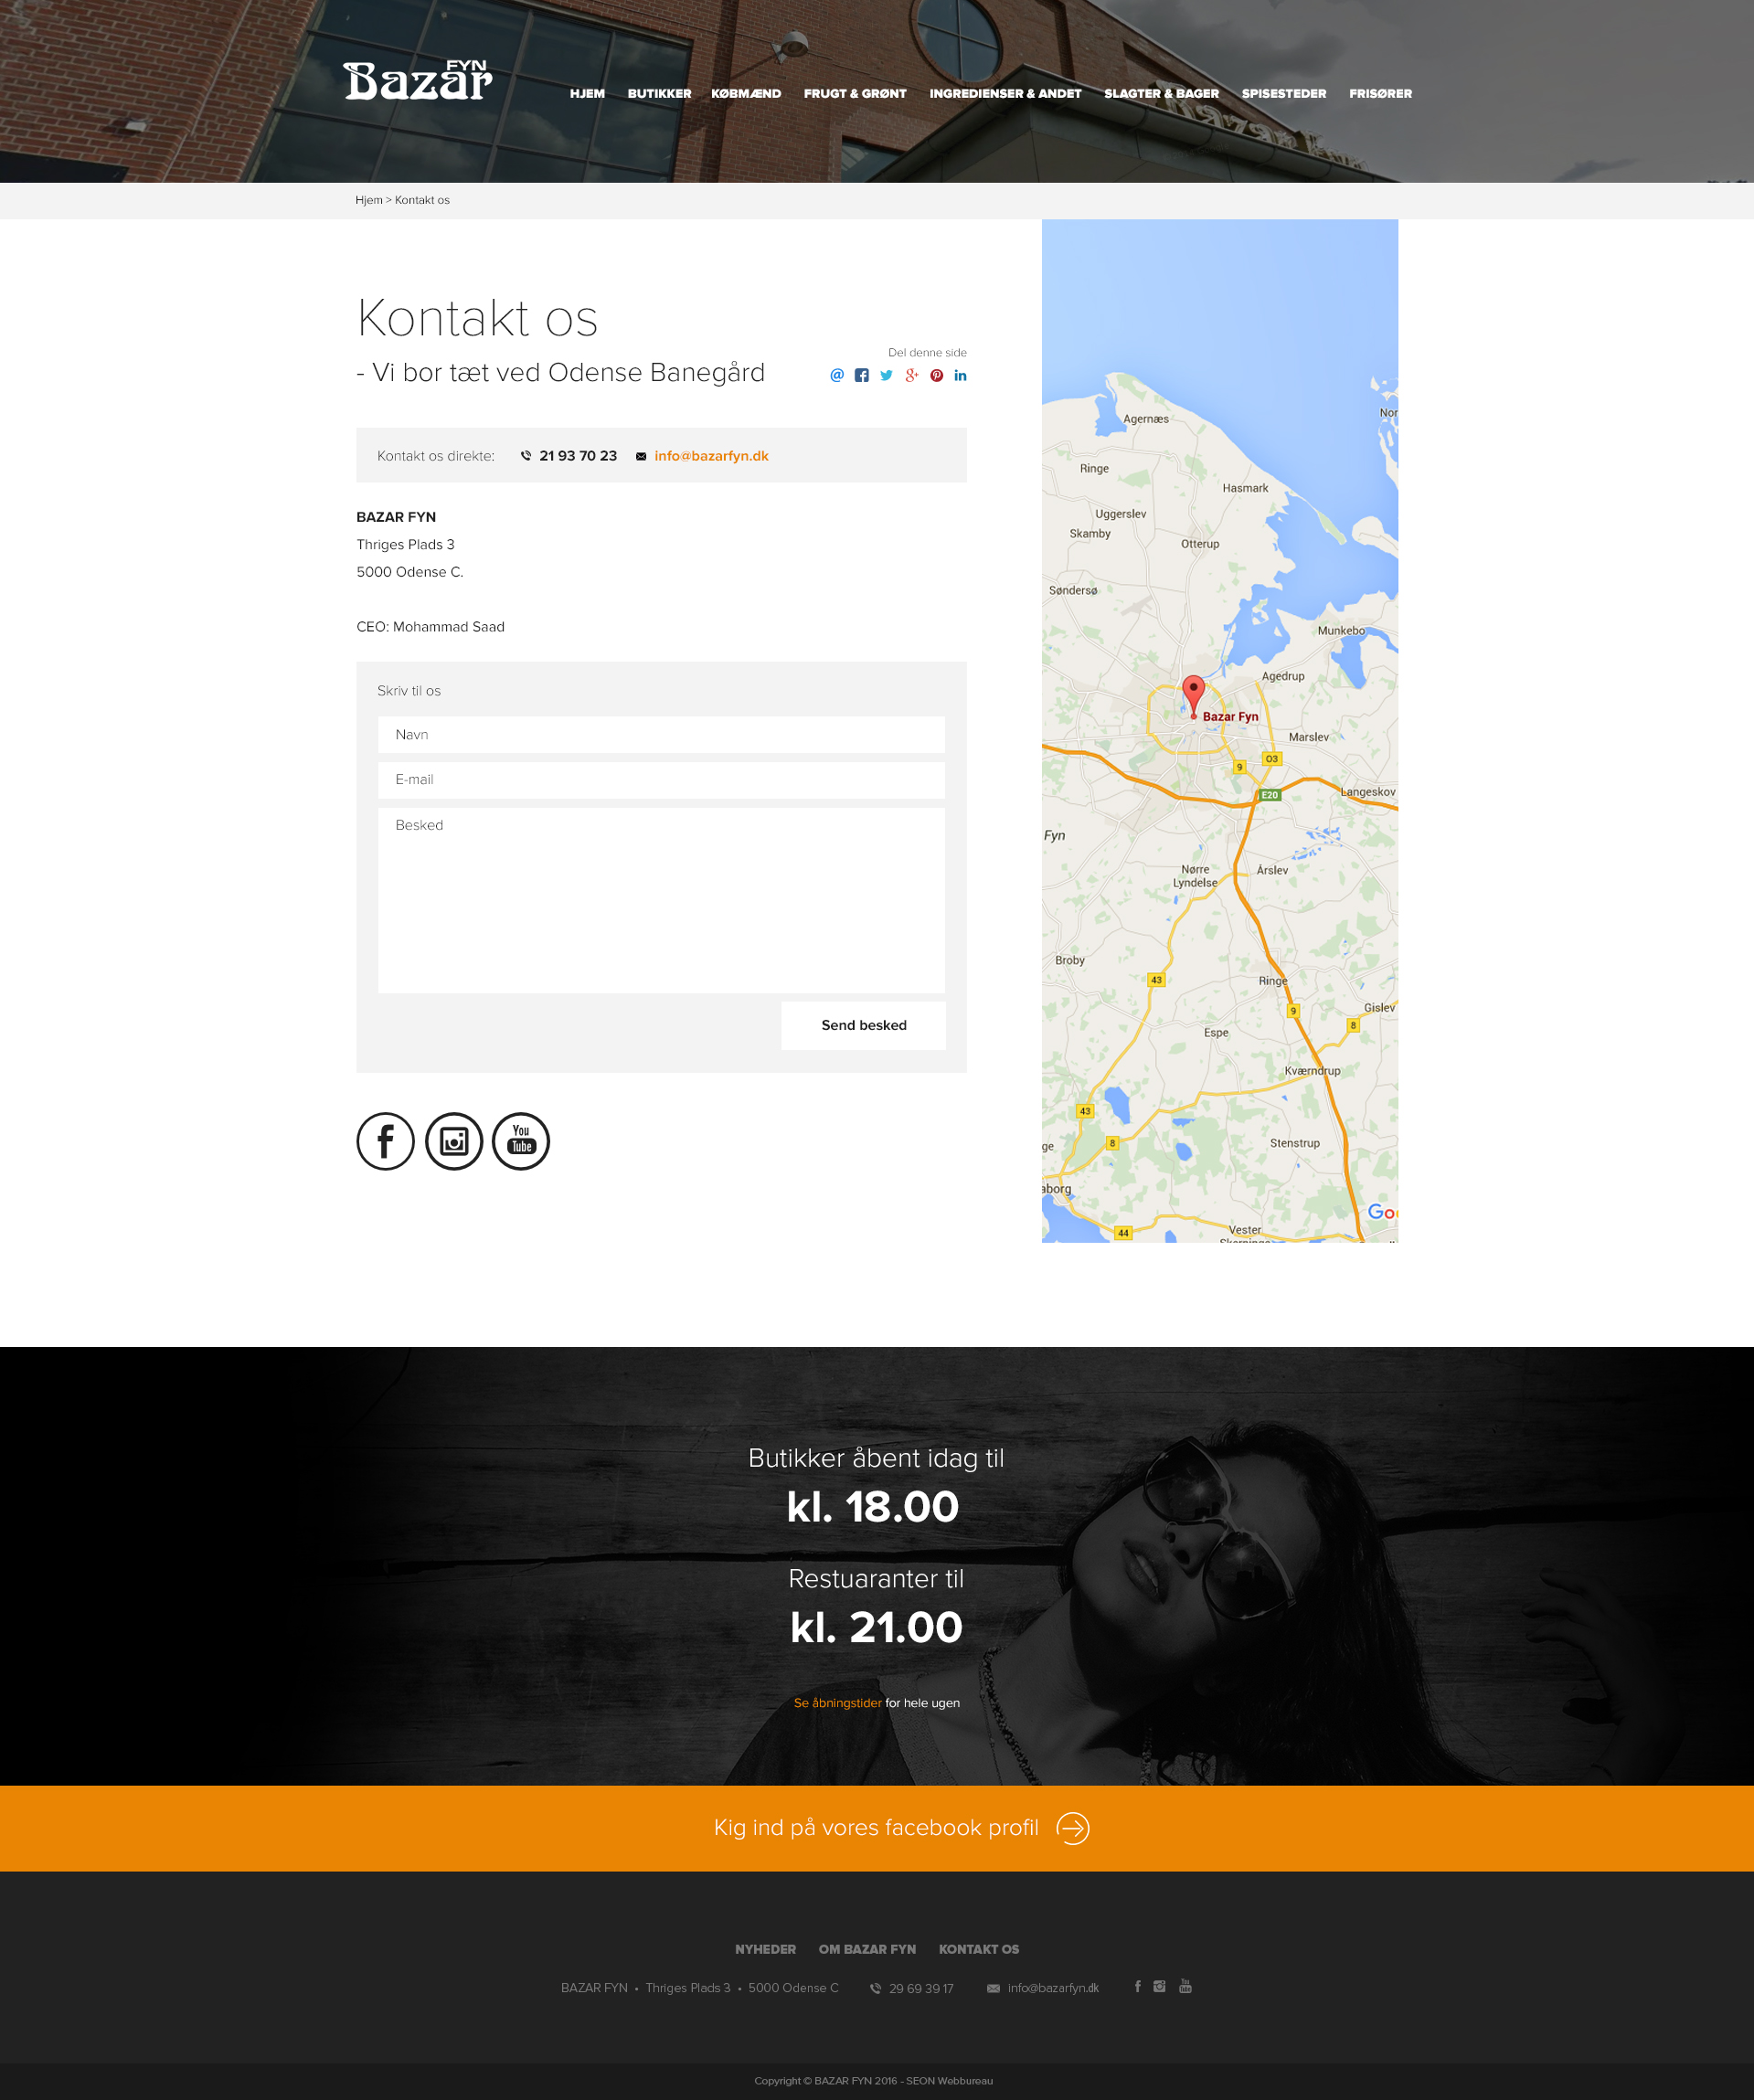The image size is (1754, 2100).
Task: Open the NYHEDER footer link
Action: [765, 1949]
